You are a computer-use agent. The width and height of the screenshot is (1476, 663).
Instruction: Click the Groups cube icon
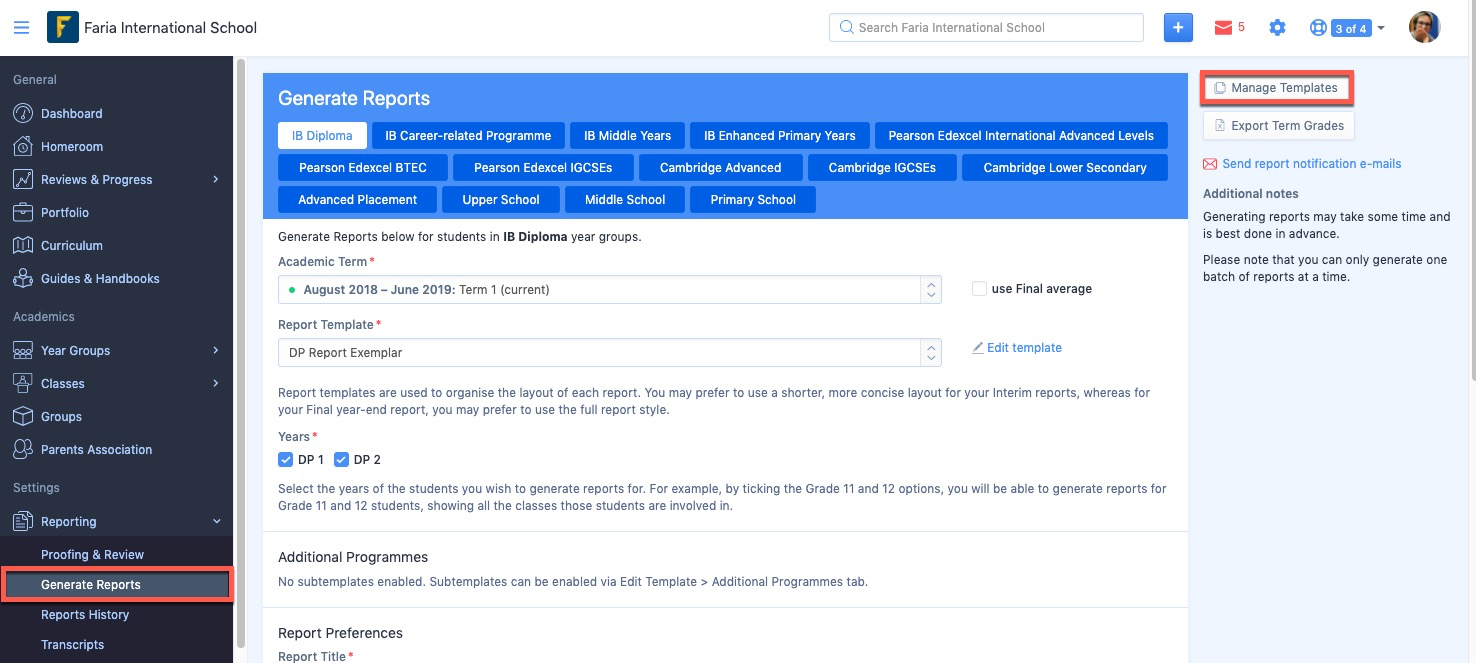pos(23,416)
